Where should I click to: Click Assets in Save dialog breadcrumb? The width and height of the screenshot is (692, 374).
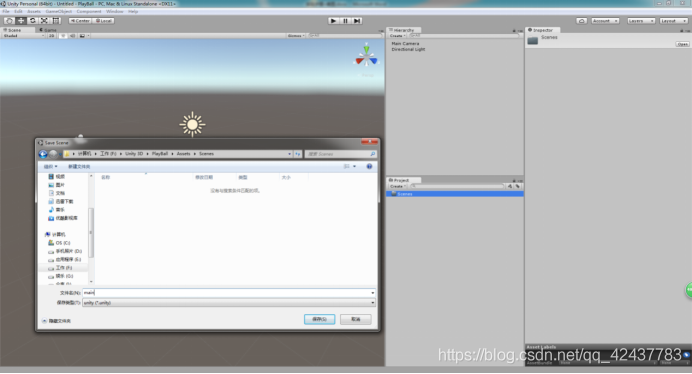[184, 154]
